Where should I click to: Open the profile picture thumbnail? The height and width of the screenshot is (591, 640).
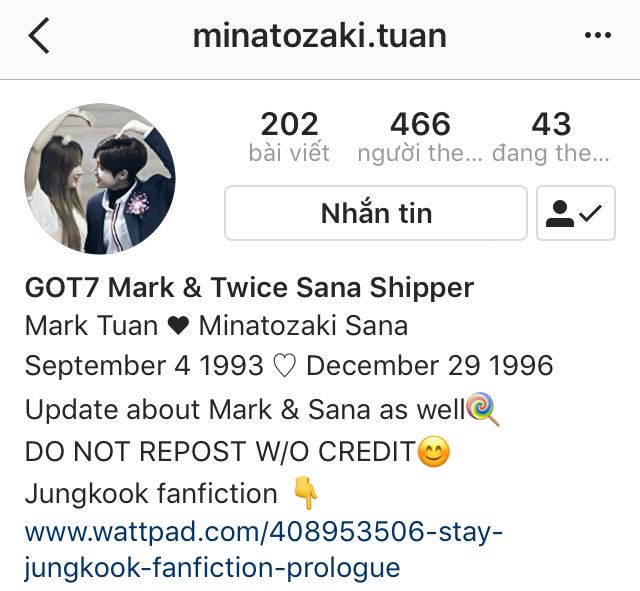100,179
